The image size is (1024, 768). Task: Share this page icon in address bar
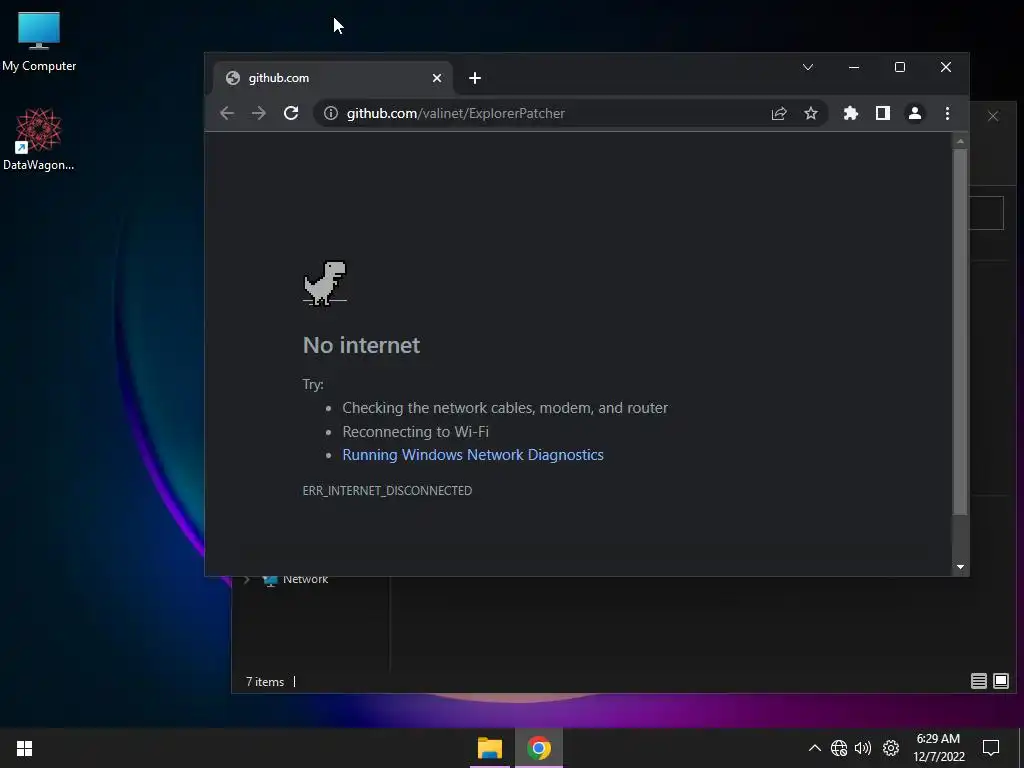coord(778,113)
